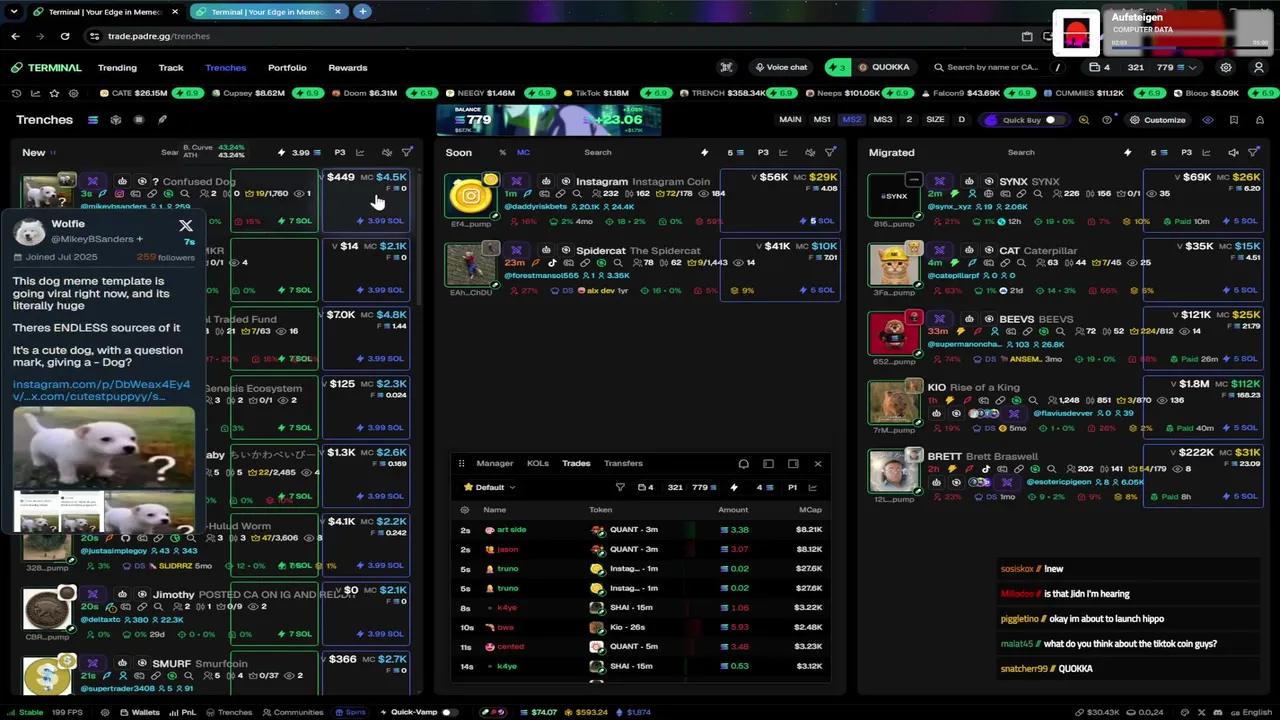This screenshot has height=720, width=1280.
Task: Select the cube chain icon beside Trenches
Action: click(x=116, y=120)
